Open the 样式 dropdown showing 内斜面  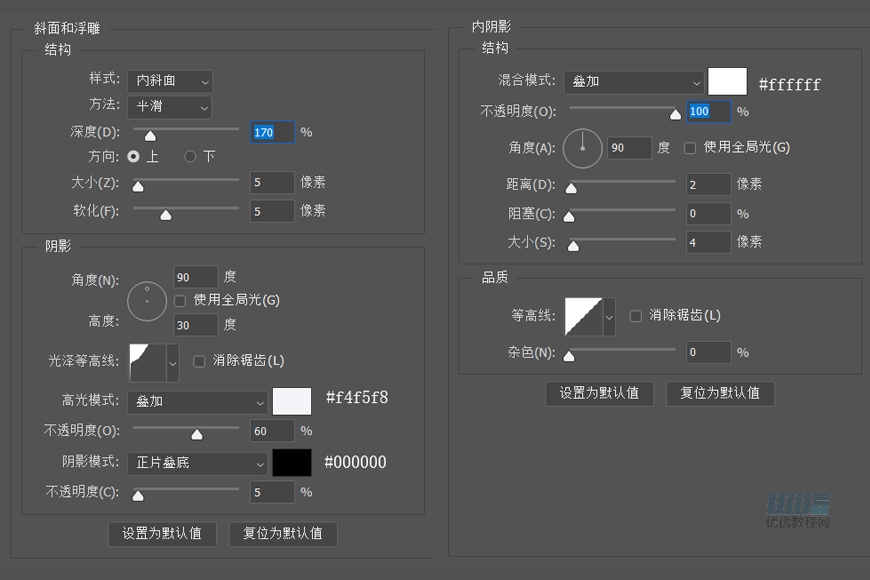tap(169, 81)
